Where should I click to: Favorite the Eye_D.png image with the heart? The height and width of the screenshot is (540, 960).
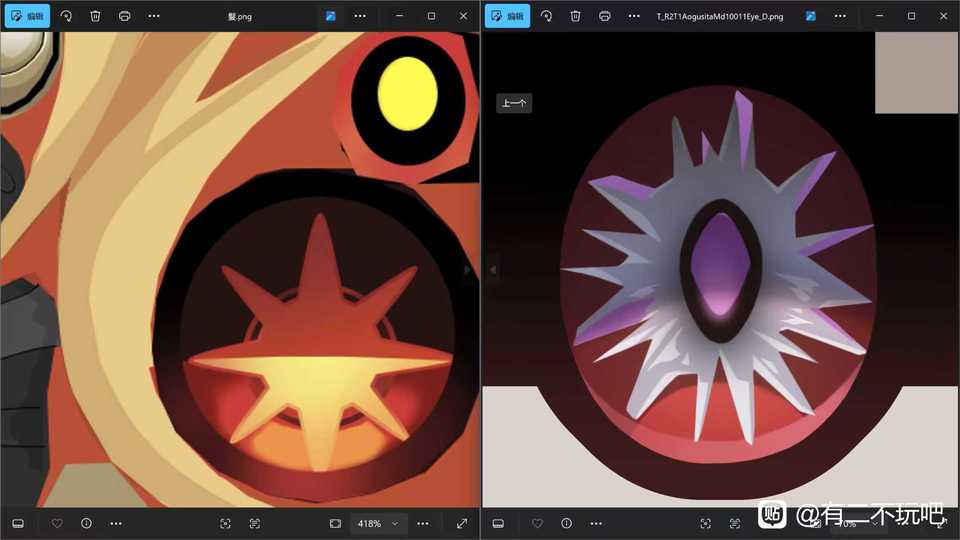pyautogui.click(x=537, y=523)
